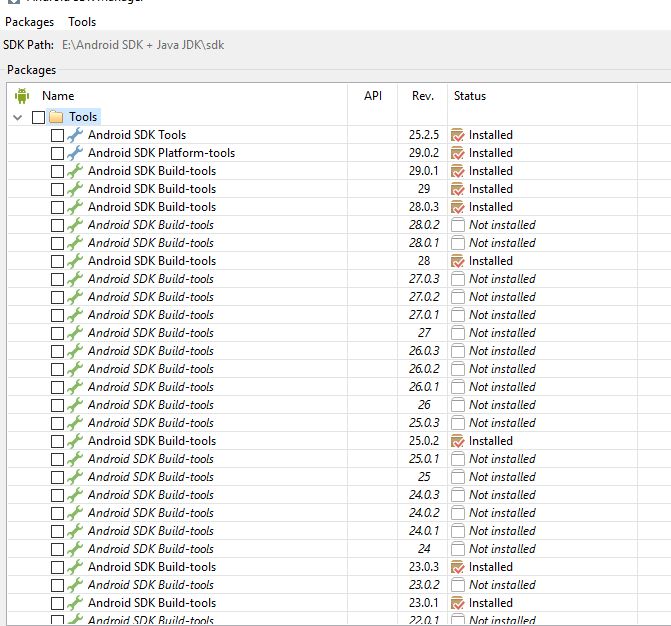
Task: Sort by the Status column header
Action: click(470, 96)
